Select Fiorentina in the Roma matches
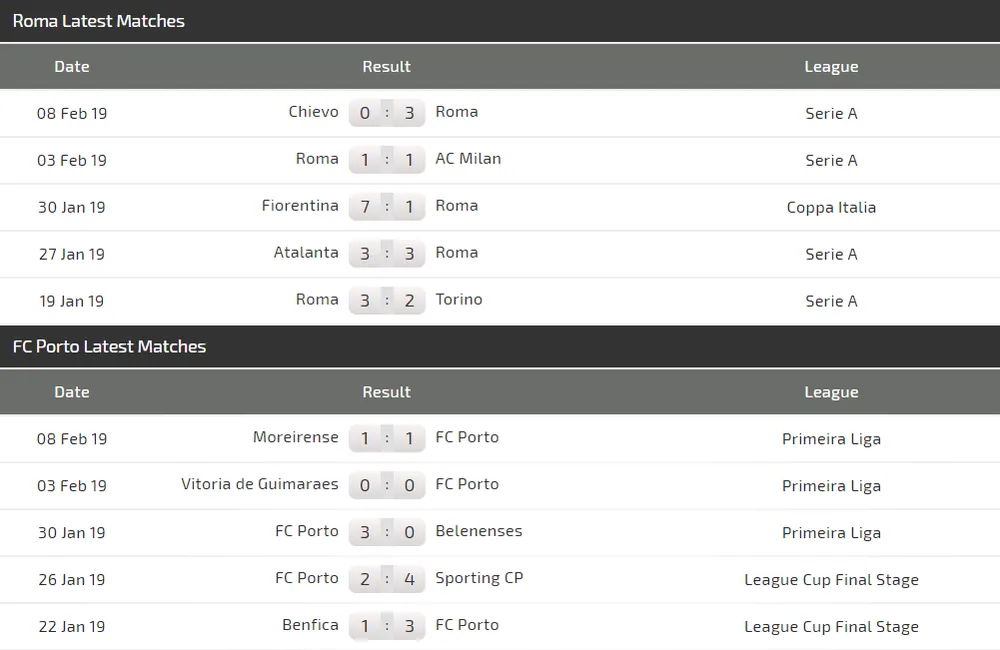The height and width of the screenshot is (650, 1000). 300,206
